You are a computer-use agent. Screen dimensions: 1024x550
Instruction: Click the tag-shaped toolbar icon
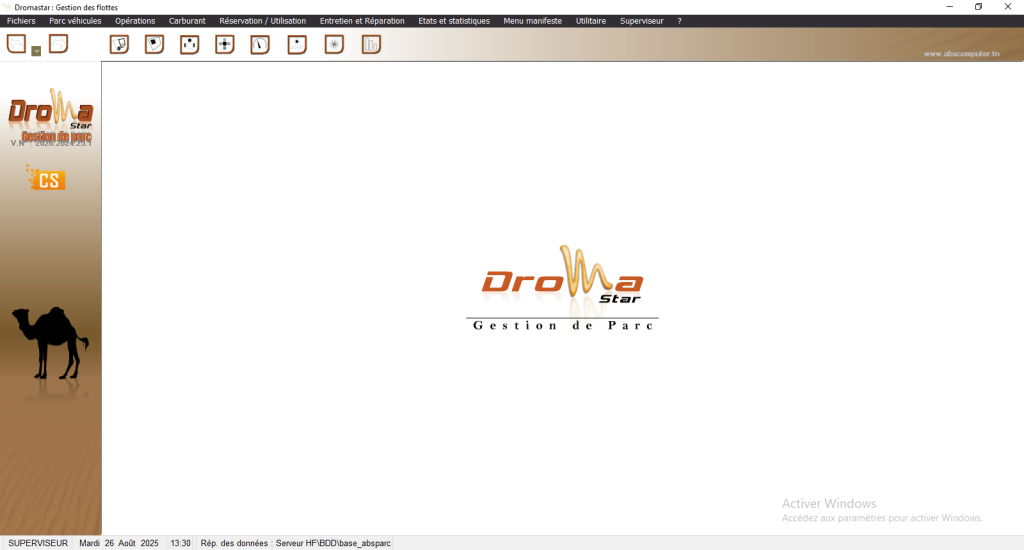pos(154,44)
